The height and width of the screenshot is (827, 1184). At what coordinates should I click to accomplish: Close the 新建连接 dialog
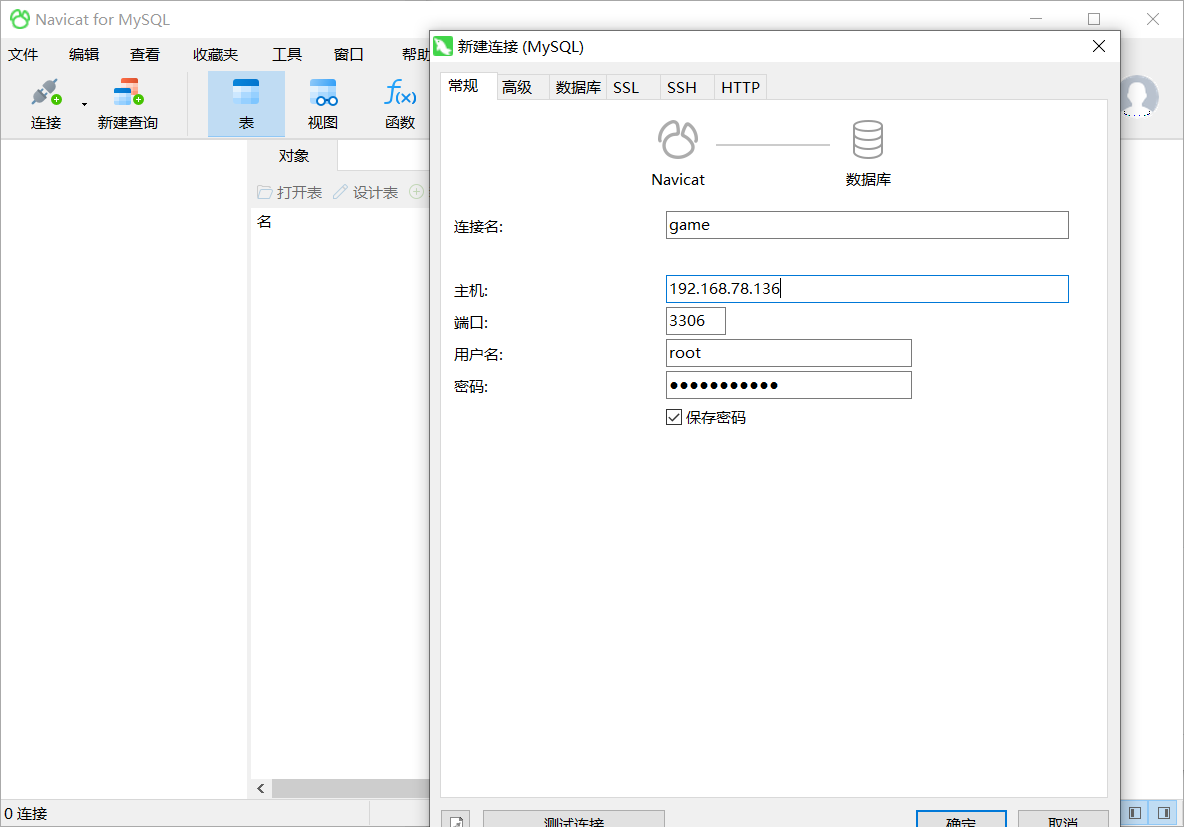(1099, 46)
